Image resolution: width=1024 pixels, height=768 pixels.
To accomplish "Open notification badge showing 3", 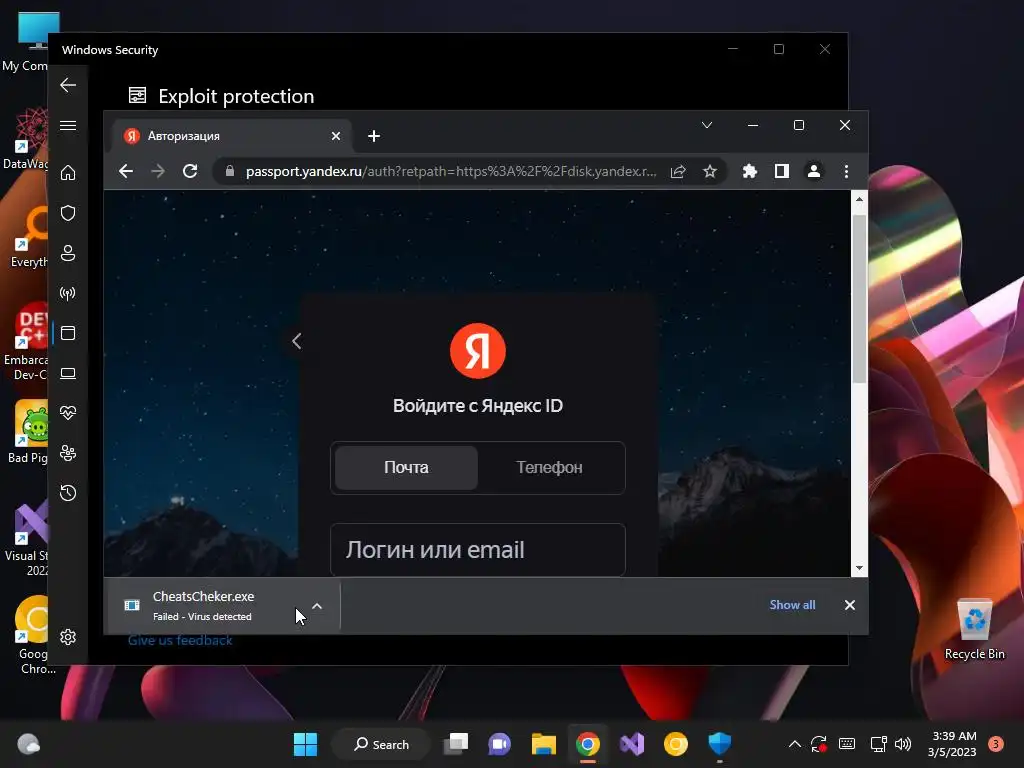I will click(996, 744).
